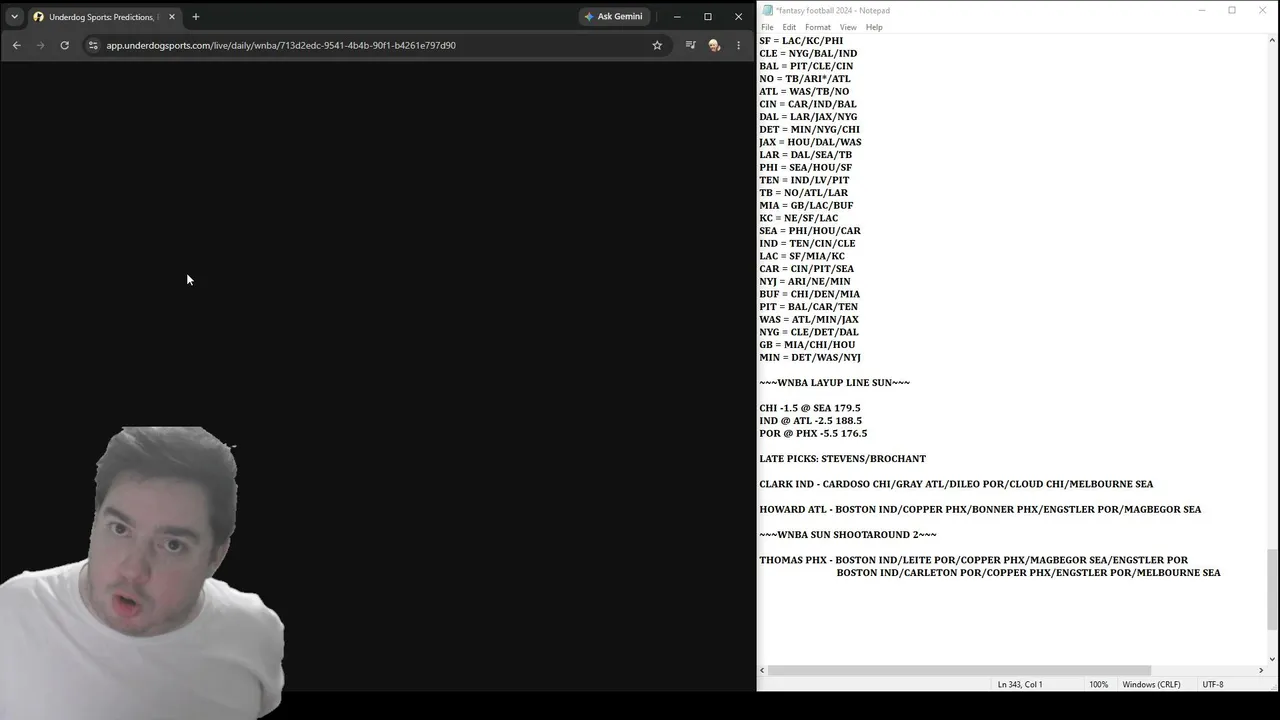1280x720 pixels.
Task: Click the line 'LAC = SF/MIA/KC'
Action: pyautogui.click(x=802, y=257)
